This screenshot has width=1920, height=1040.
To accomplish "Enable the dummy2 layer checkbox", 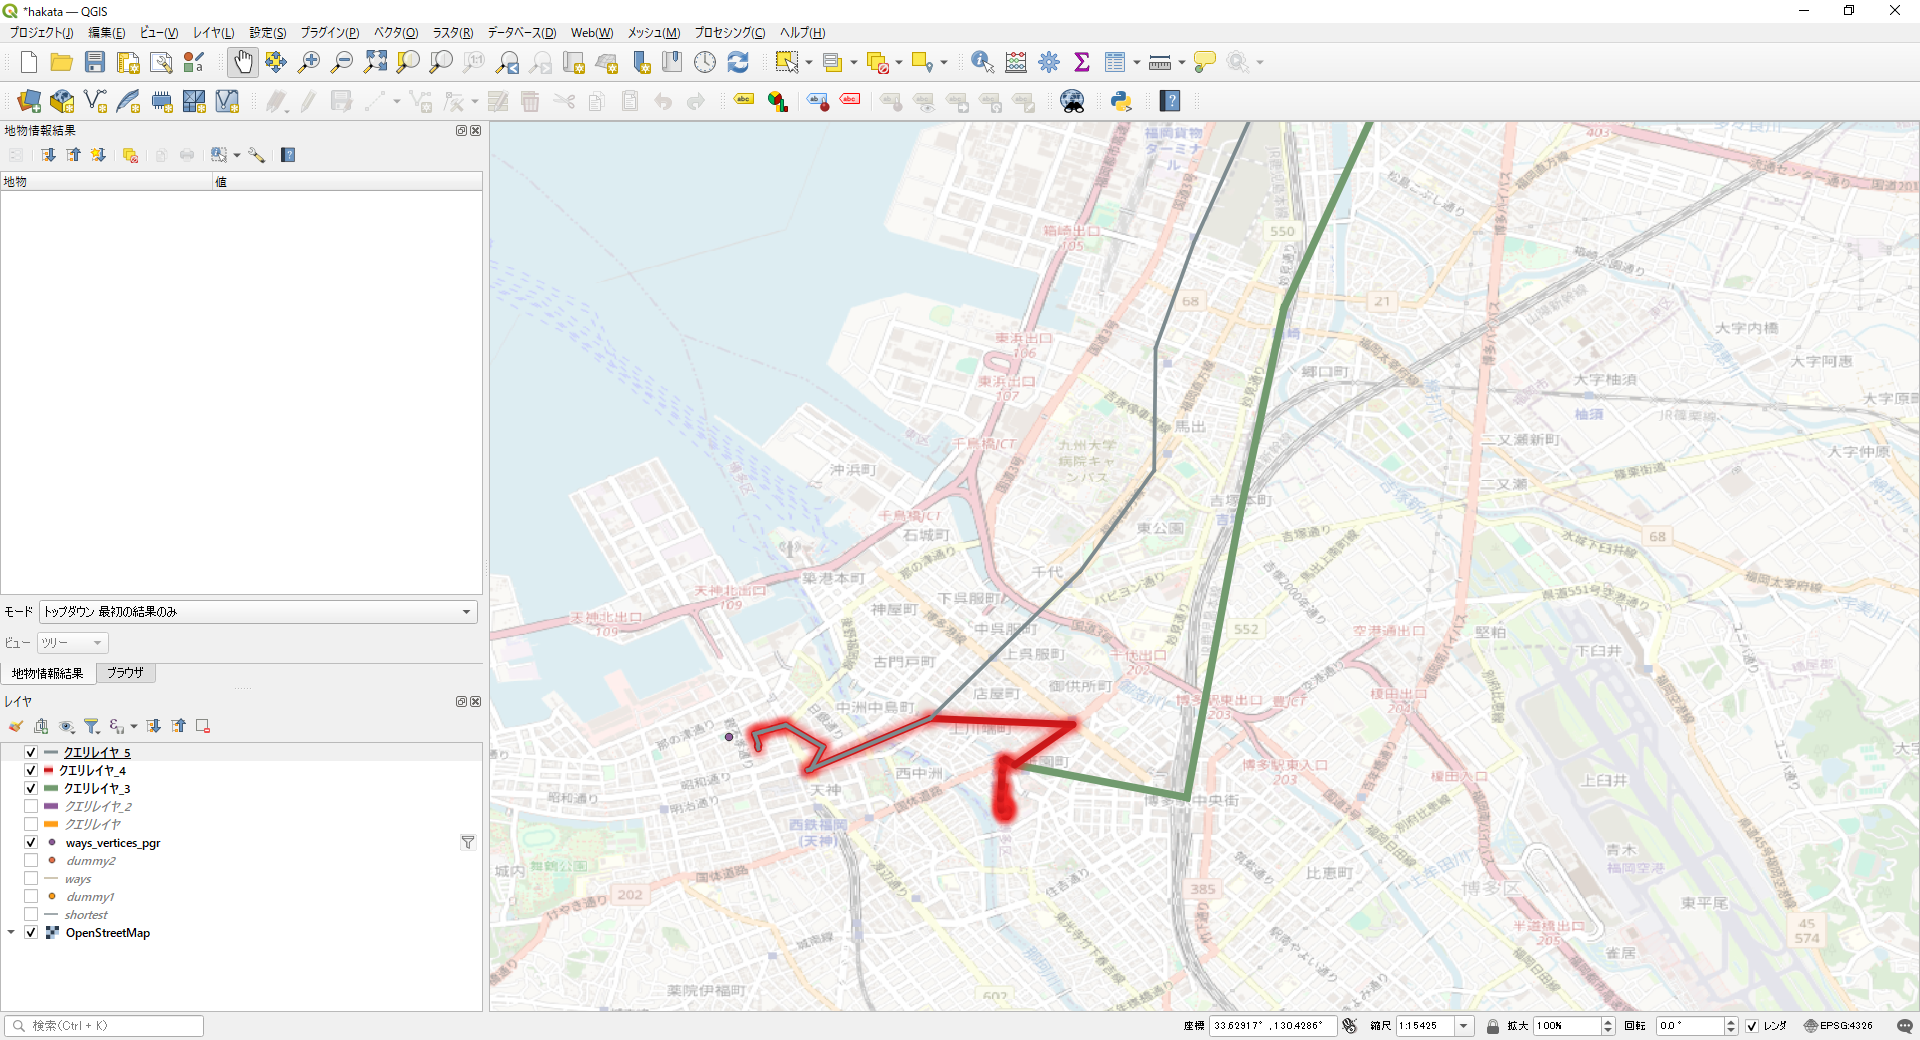I will coord(31,860).
